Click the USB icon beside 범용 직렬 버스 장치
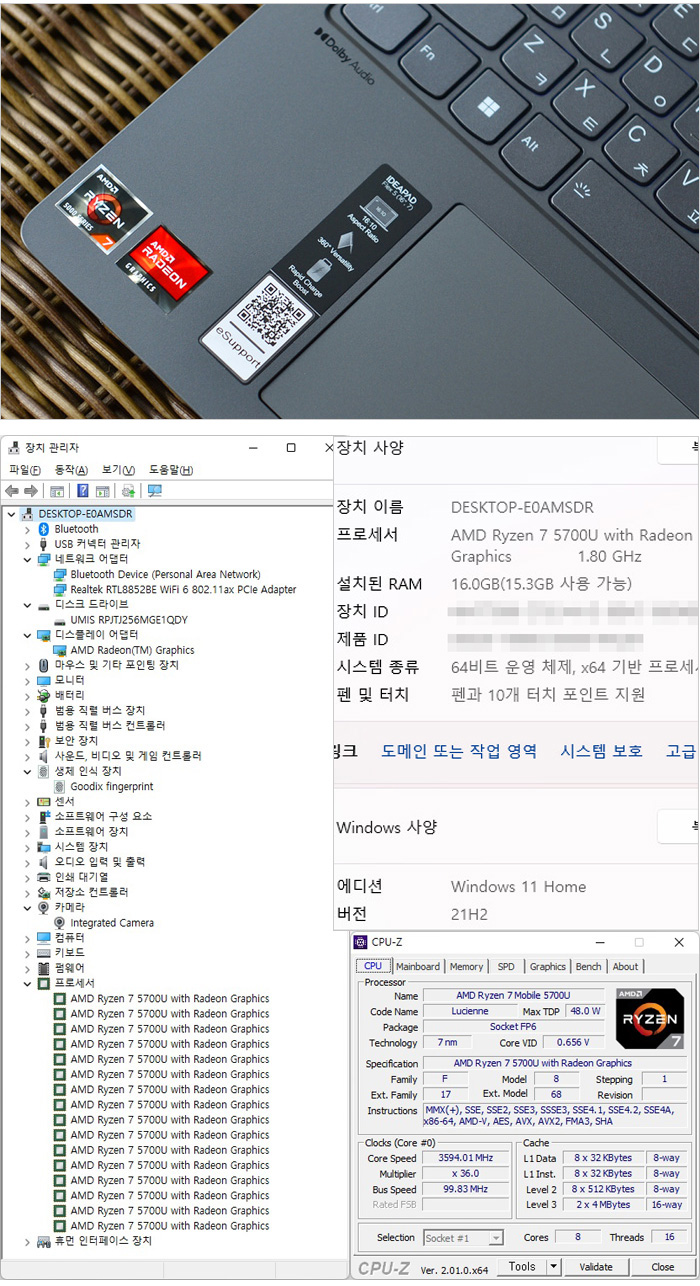The width and height of the screenshot is (700, 1286). coord(43,710)
